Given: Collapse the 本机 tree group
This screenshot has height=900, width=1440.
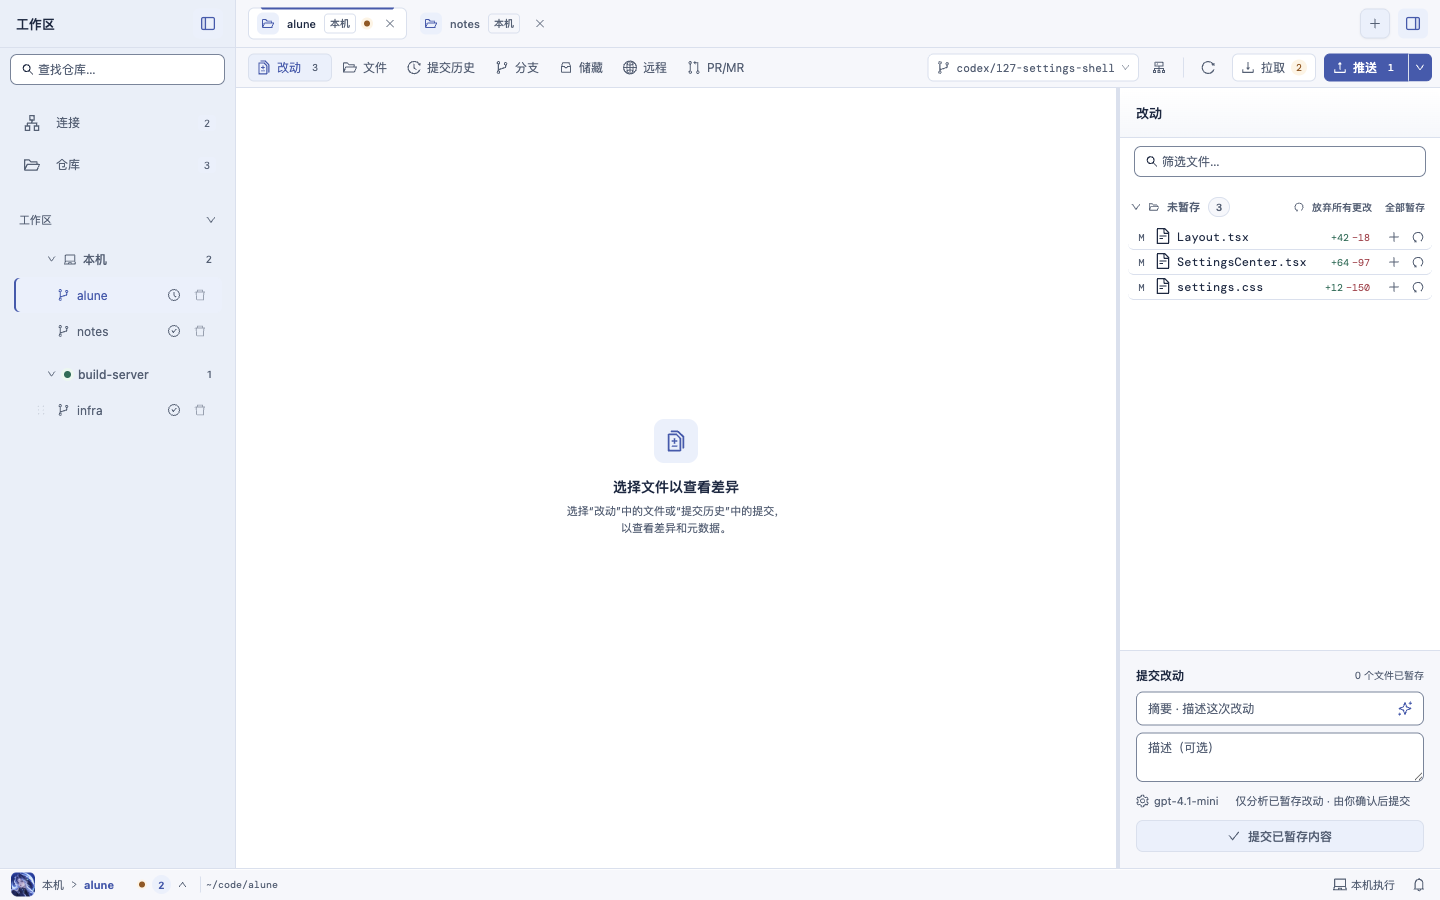Looking at the screenshot, I should pos(51,259).
